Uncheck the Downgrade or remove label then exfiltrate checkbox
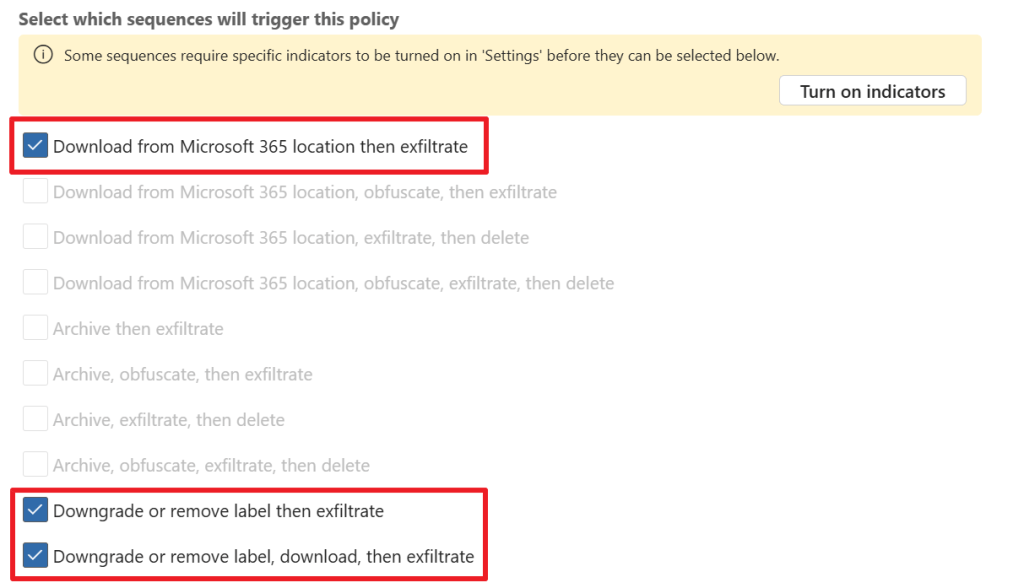The image size is (1024, 588). pyautogui.click(x=35, y=511)
